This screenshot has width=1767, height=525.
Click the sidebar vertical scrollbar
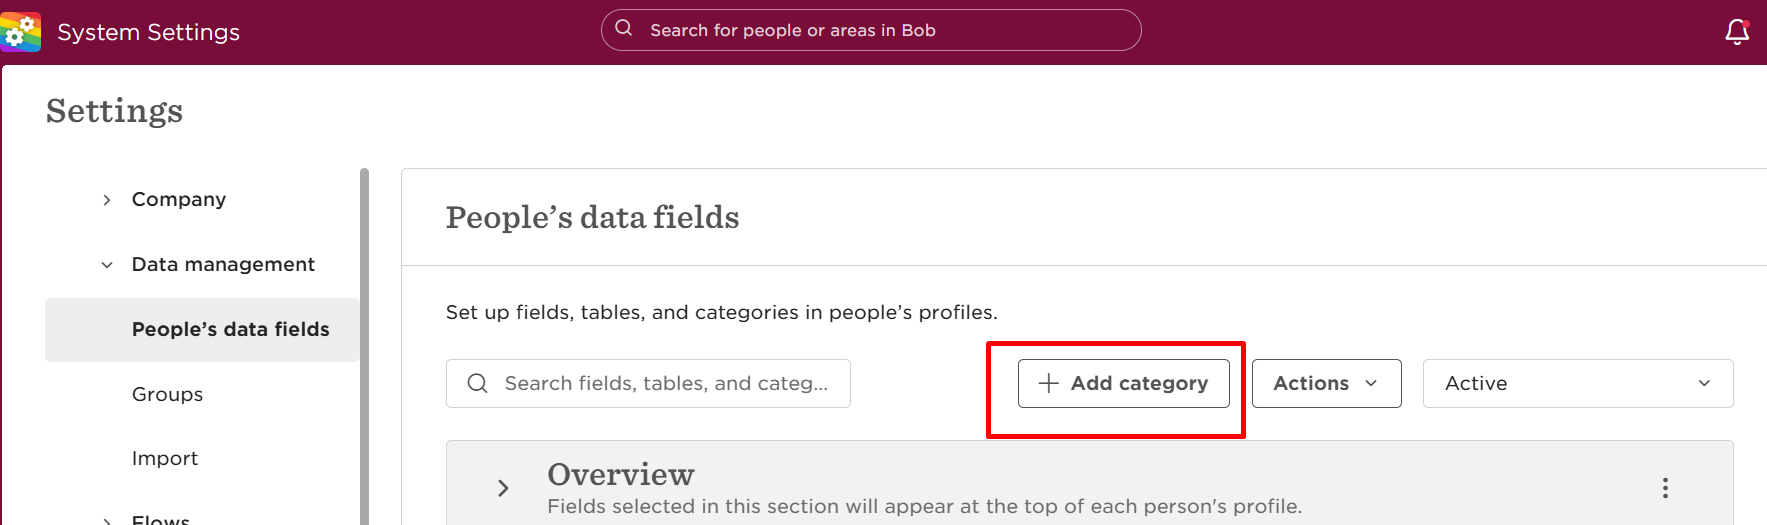tap(364, 346)
